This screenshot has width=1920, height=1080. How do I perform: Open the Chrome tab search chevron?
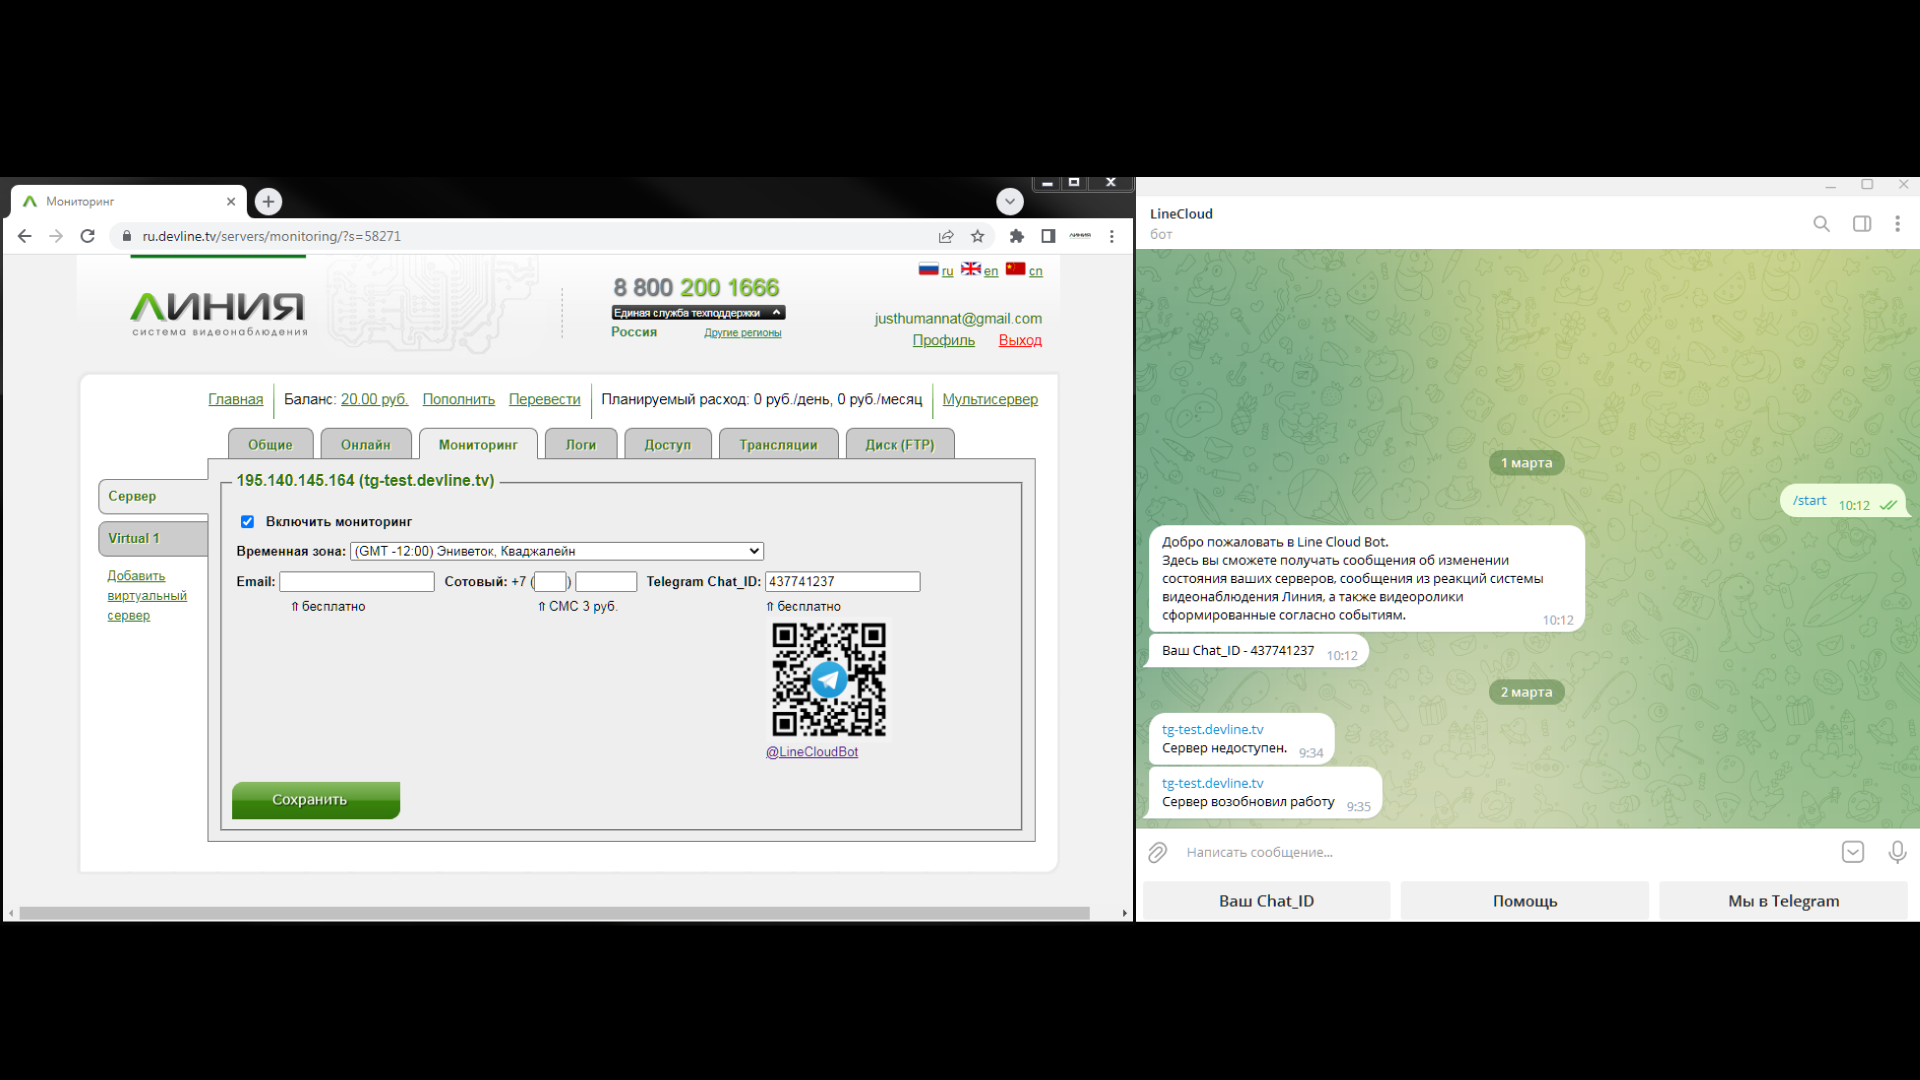click(1009, 202)
